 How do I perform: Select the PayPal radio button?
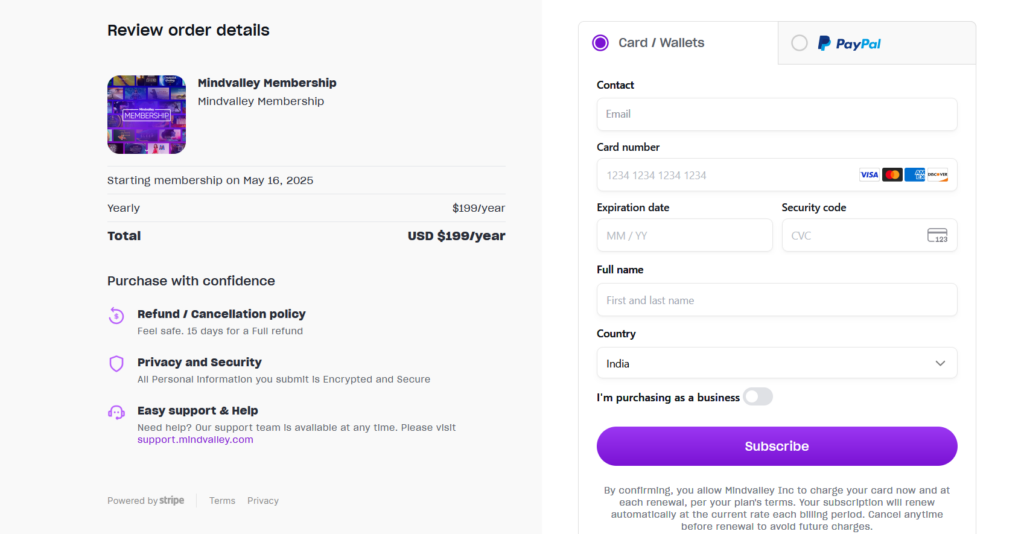click(799, 43)
